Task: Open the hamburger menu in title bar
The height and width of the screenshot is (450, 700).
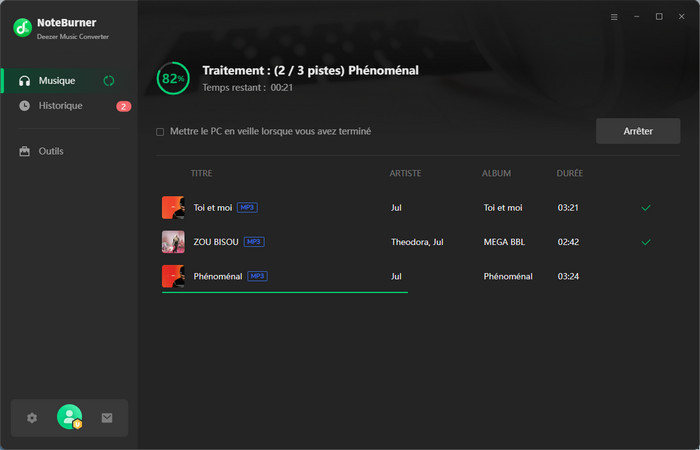Action: 614,17
